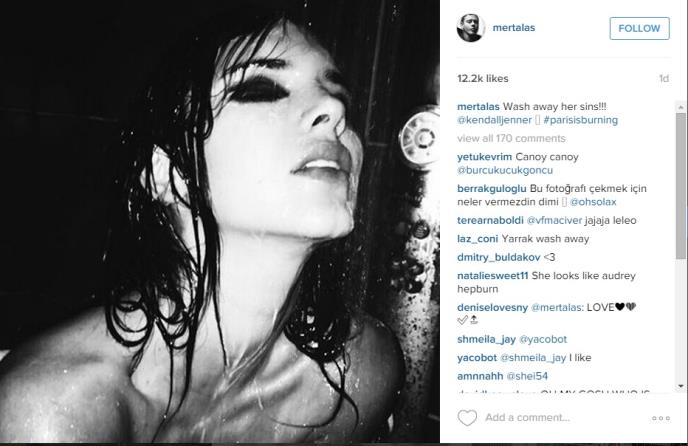Open yetukevrim commenter profile
The image size is (688, 446).
point(484,157)
